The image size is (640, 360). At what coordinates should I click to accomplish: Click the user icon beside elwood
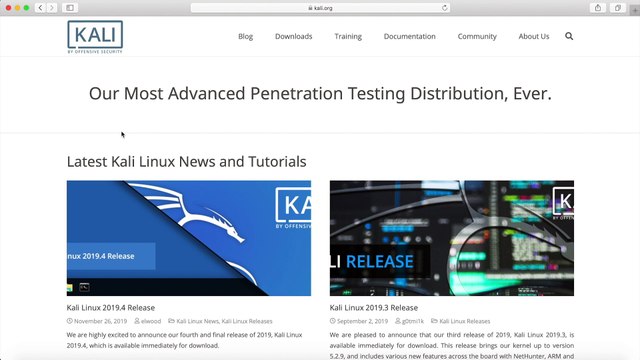click(137, 321)
